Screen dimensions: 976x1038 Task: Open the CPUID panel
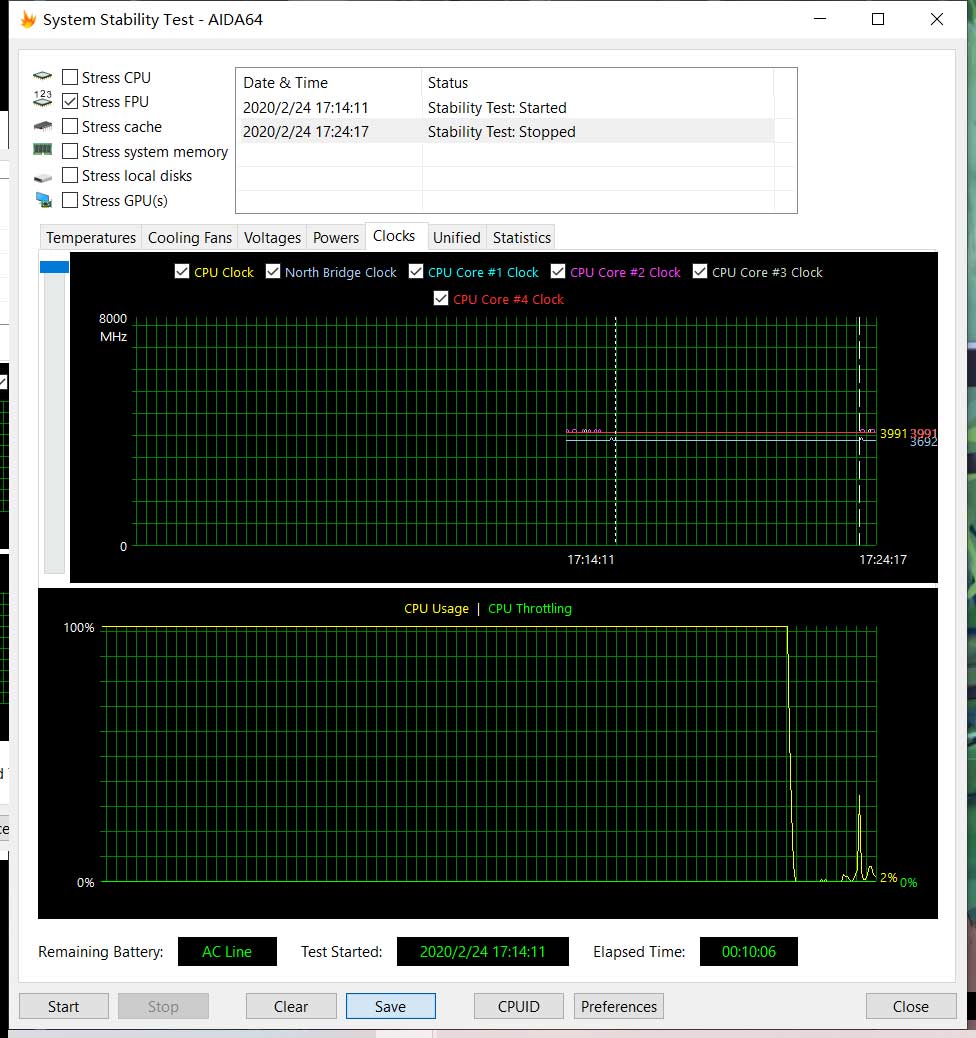pyautogui.click(x=518, y=1006)
